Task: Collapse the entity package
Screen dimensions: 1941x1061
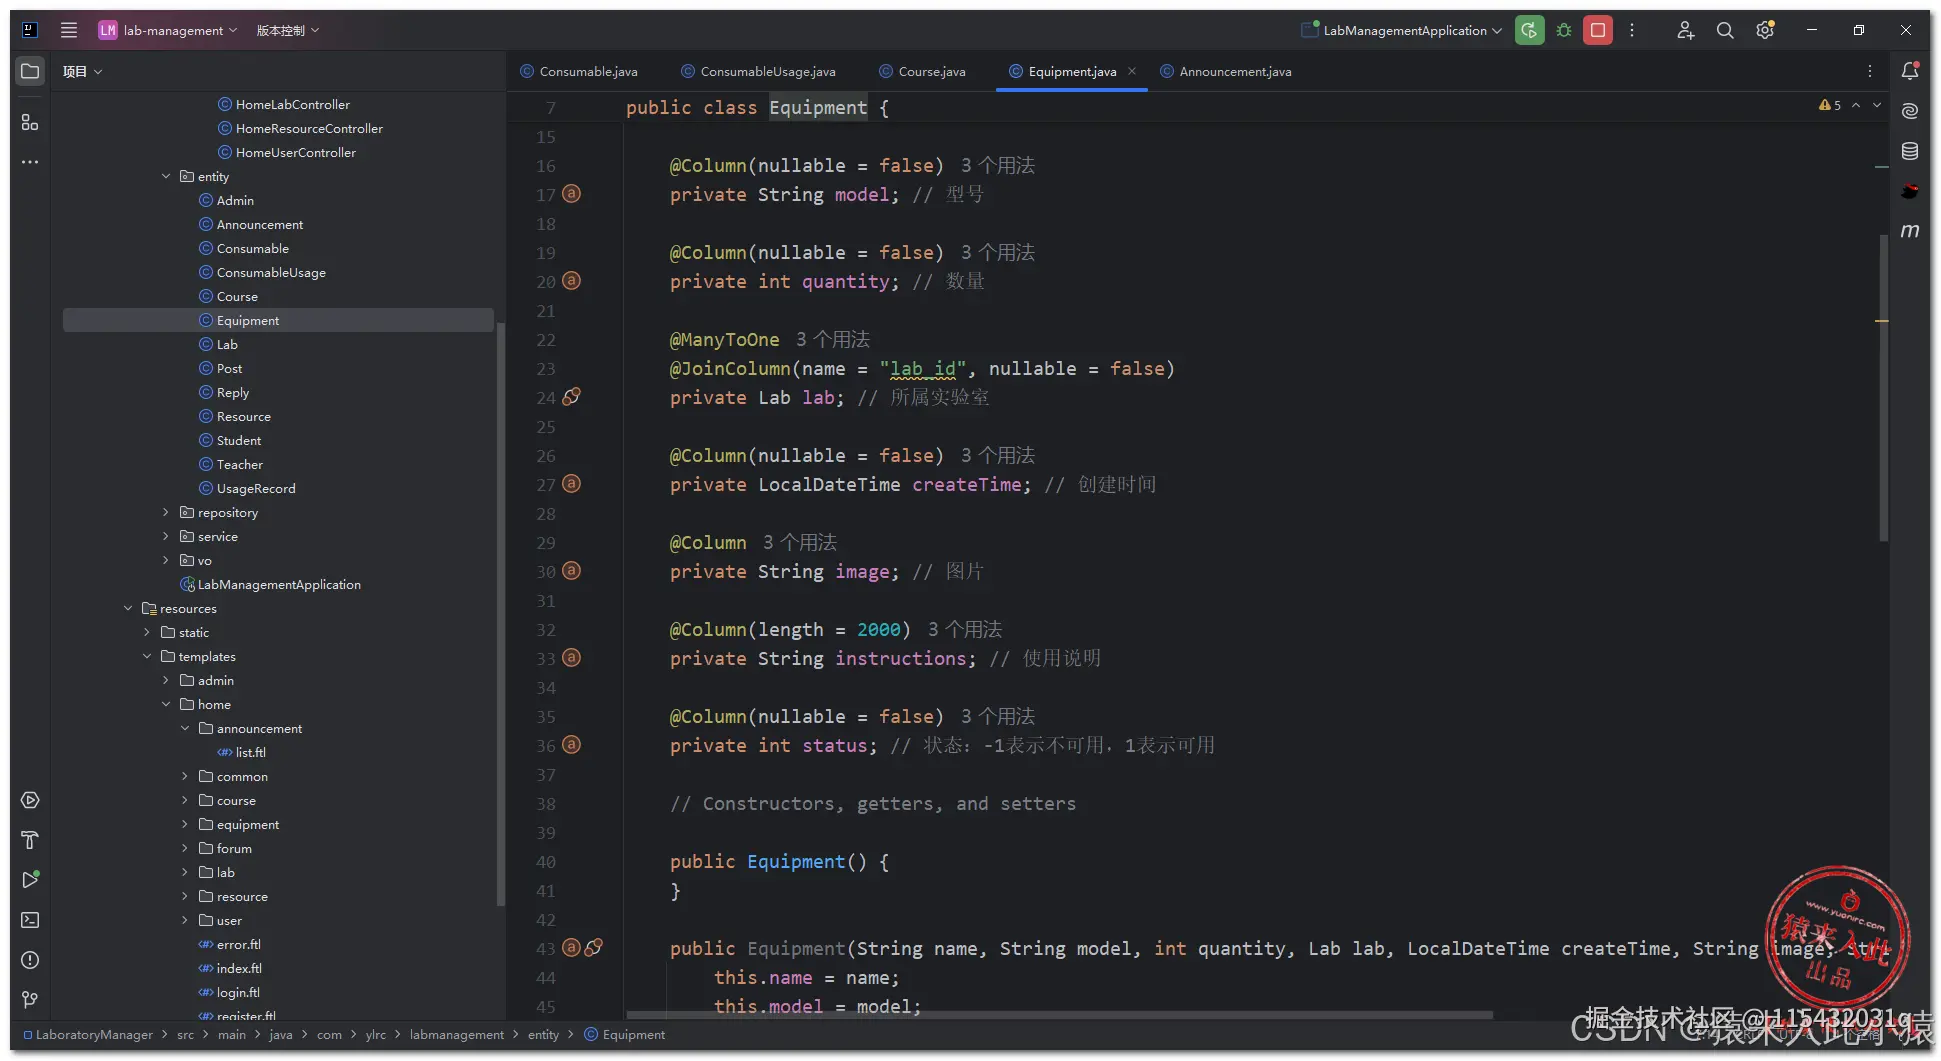Action: click(166, 176)
